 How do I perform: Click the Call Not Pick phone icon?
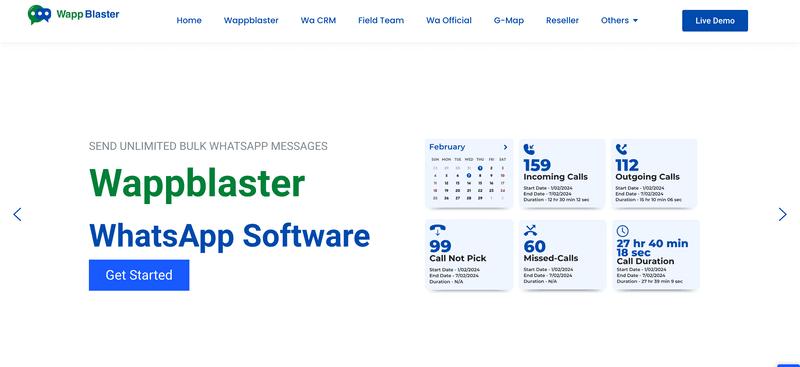click(437, 230)
